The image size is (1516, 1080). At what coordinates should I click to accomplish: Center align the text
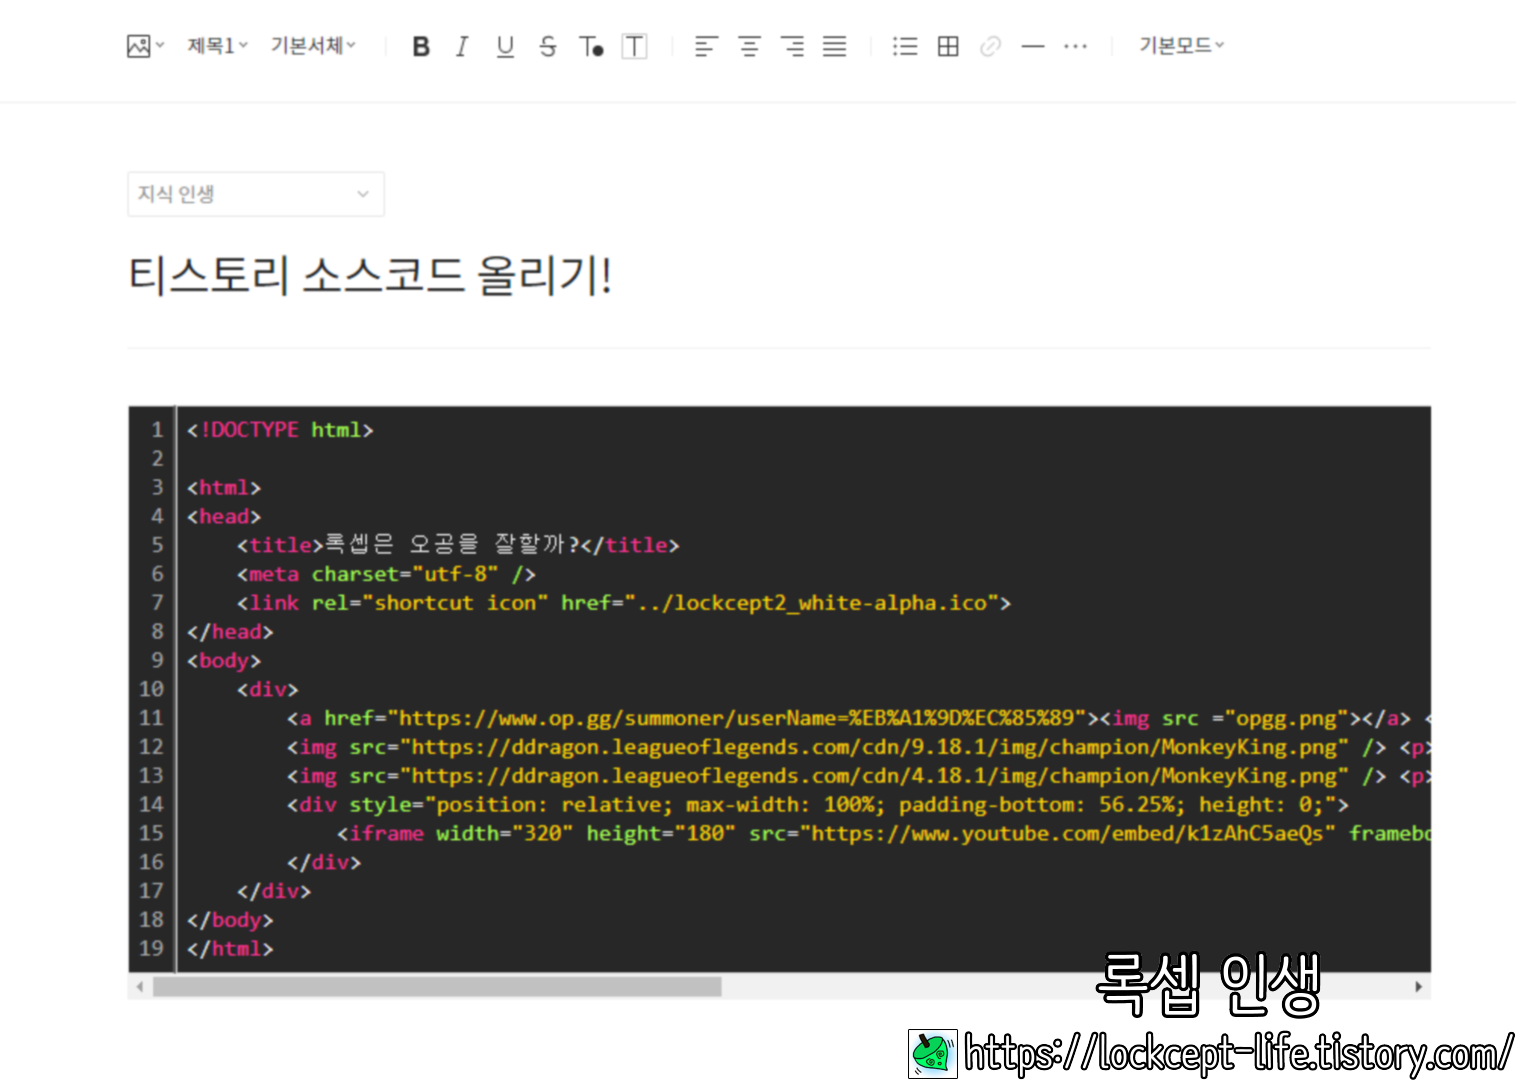(749, 46)
